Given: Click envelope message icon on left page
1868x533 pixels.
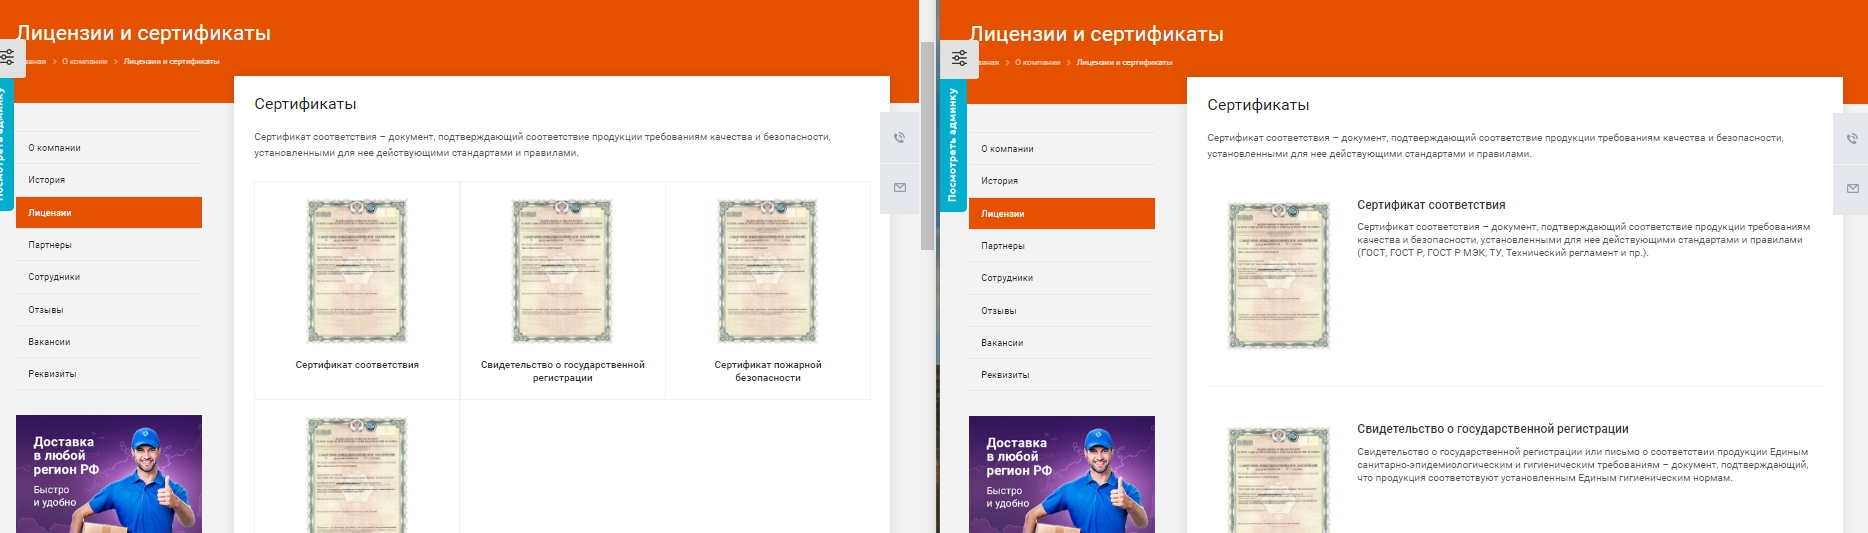Looking at the screenshot, I should pos(899,187).
